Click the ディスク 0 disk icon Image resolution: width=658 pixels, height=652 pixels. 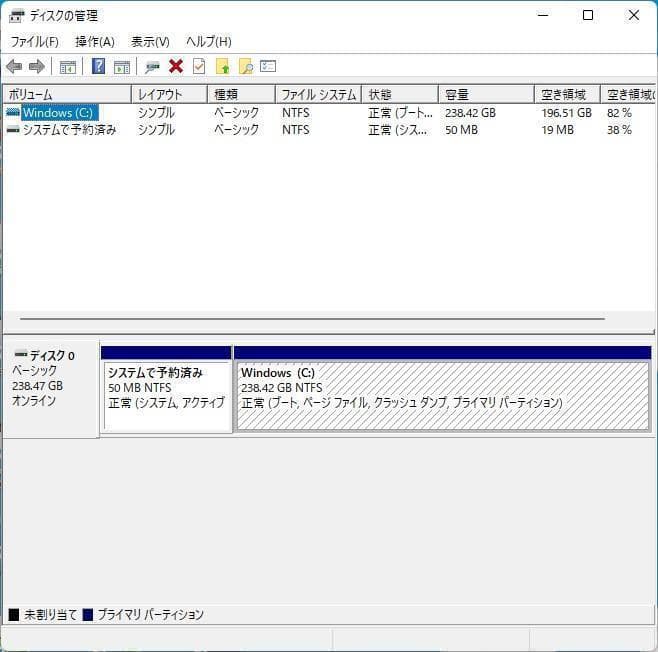21,354
